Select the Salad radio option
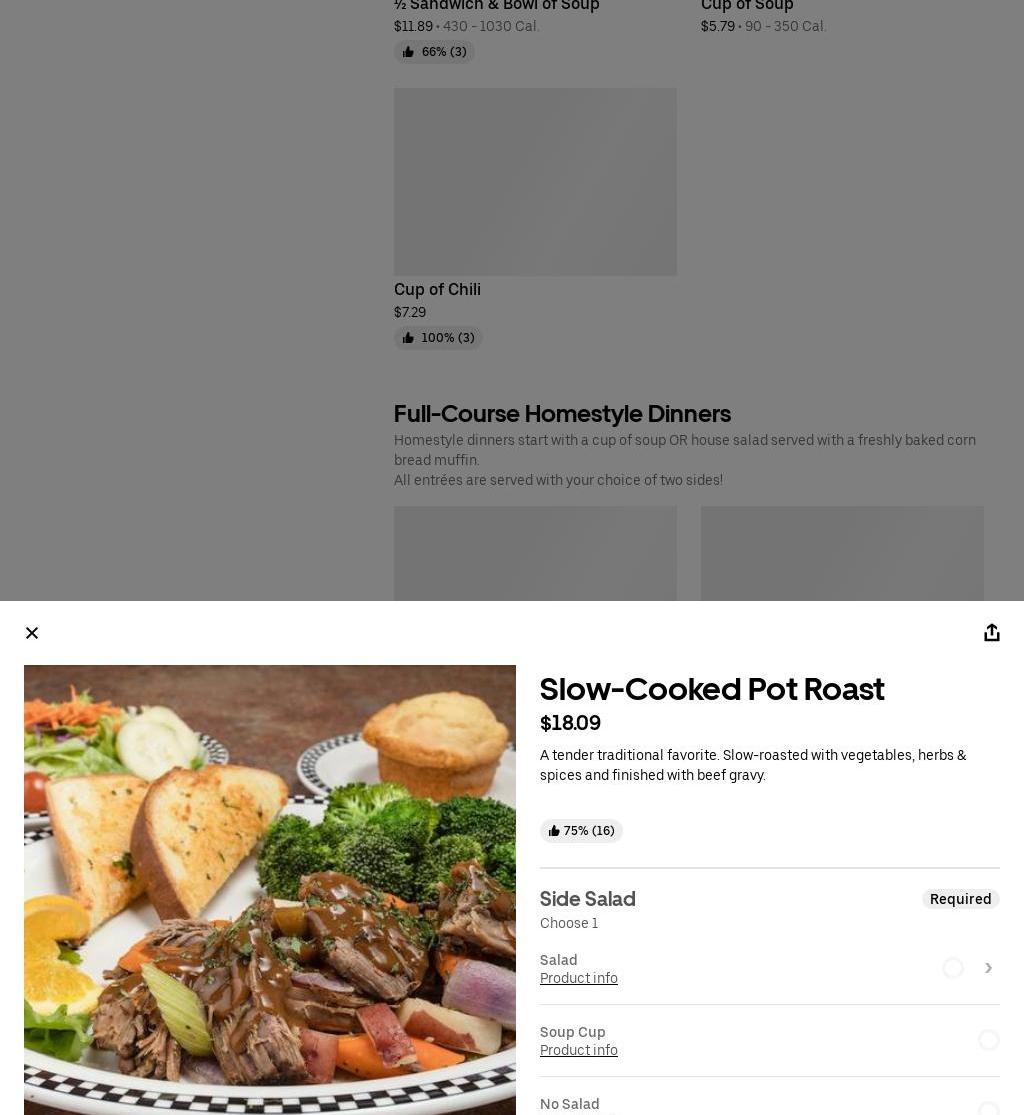 pos(953,968)
